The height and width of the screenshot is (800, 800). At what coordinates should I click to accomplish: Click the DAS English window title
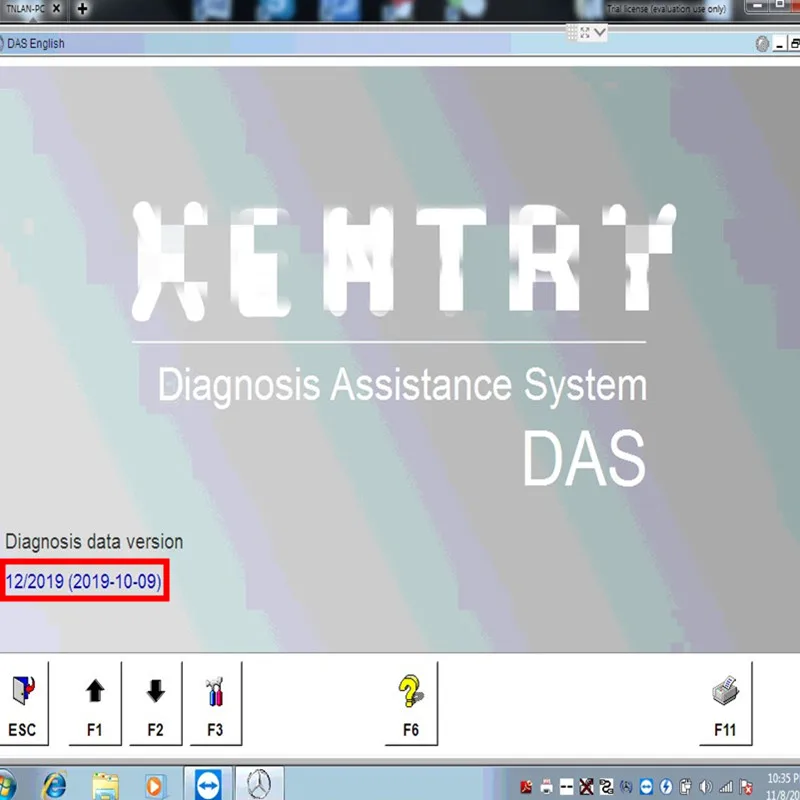[36, 44]
